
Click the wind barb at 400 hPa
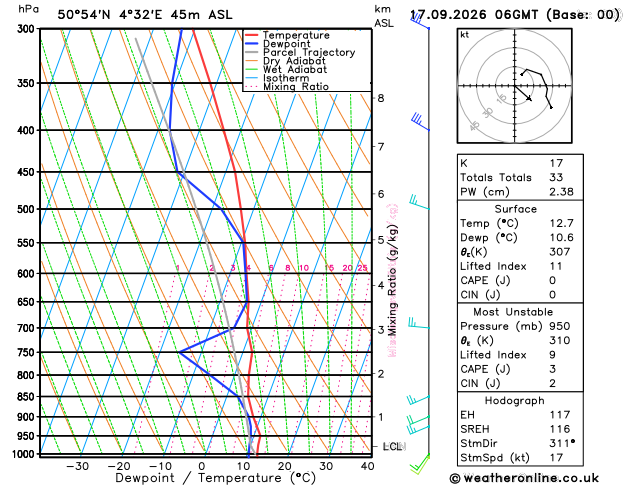click(x=420, y=122)
